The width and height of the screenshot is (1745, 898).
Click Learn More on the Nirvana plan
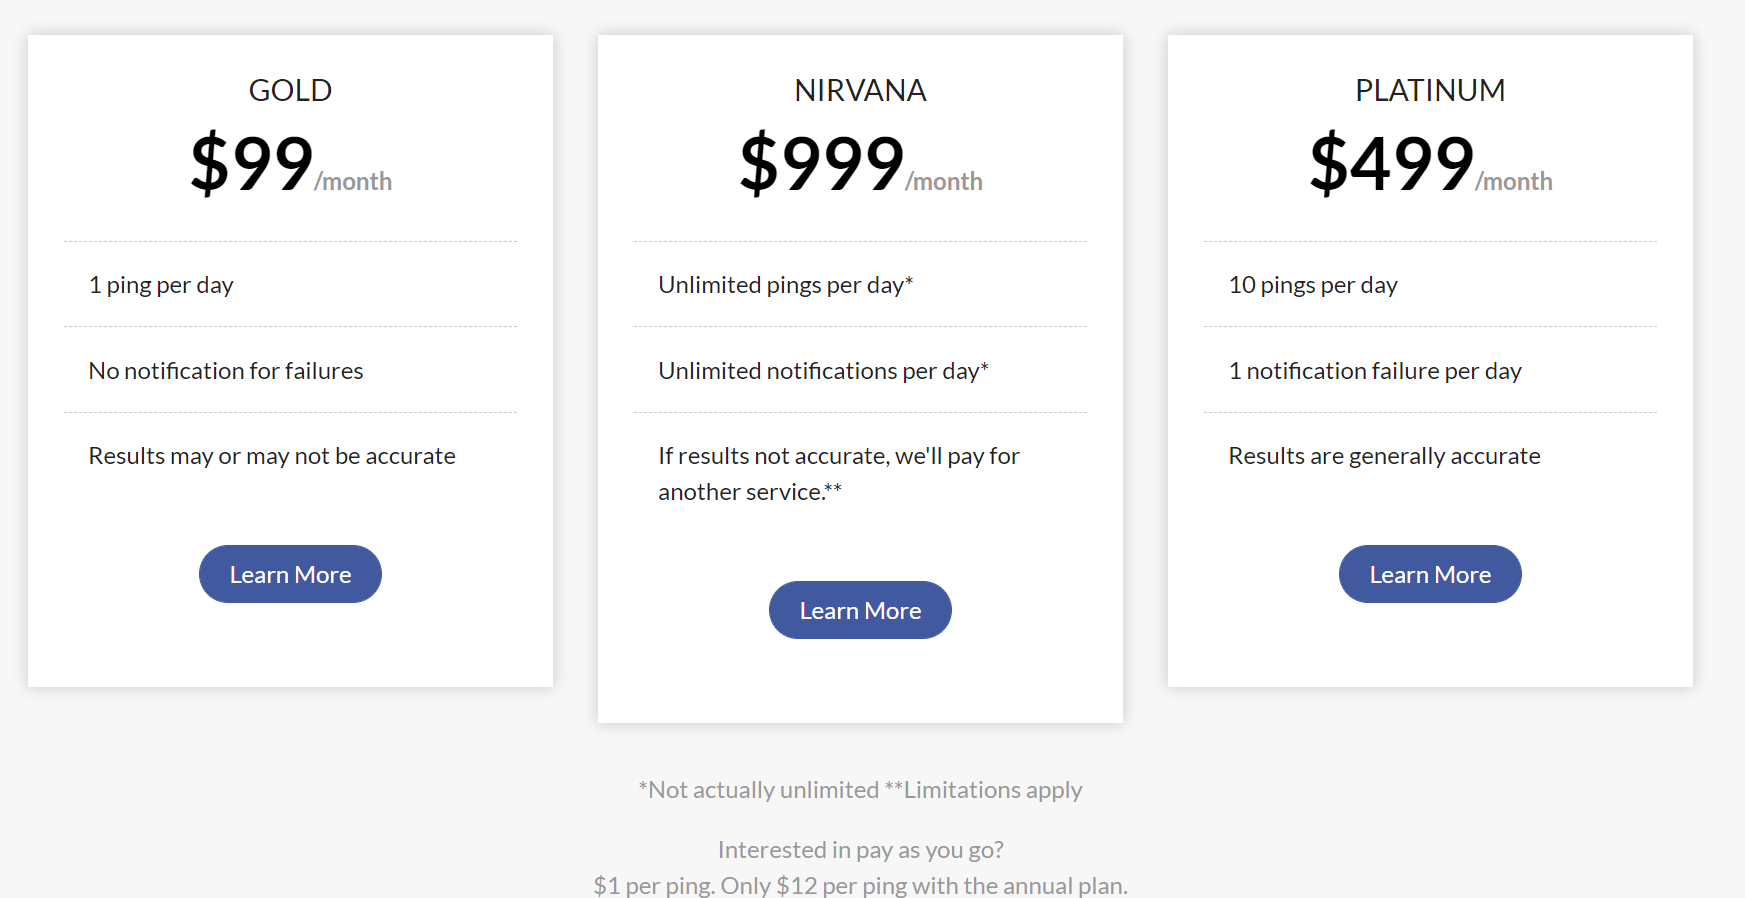[x=860, y=610]
